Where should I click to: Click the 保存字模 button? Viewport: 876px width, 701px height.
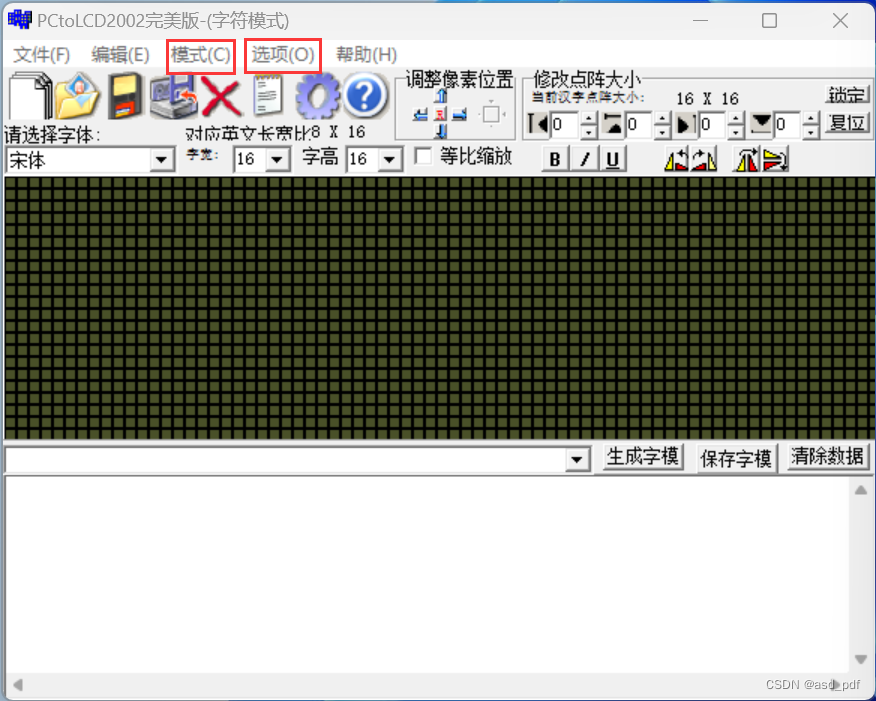click(x=736, y=459)
